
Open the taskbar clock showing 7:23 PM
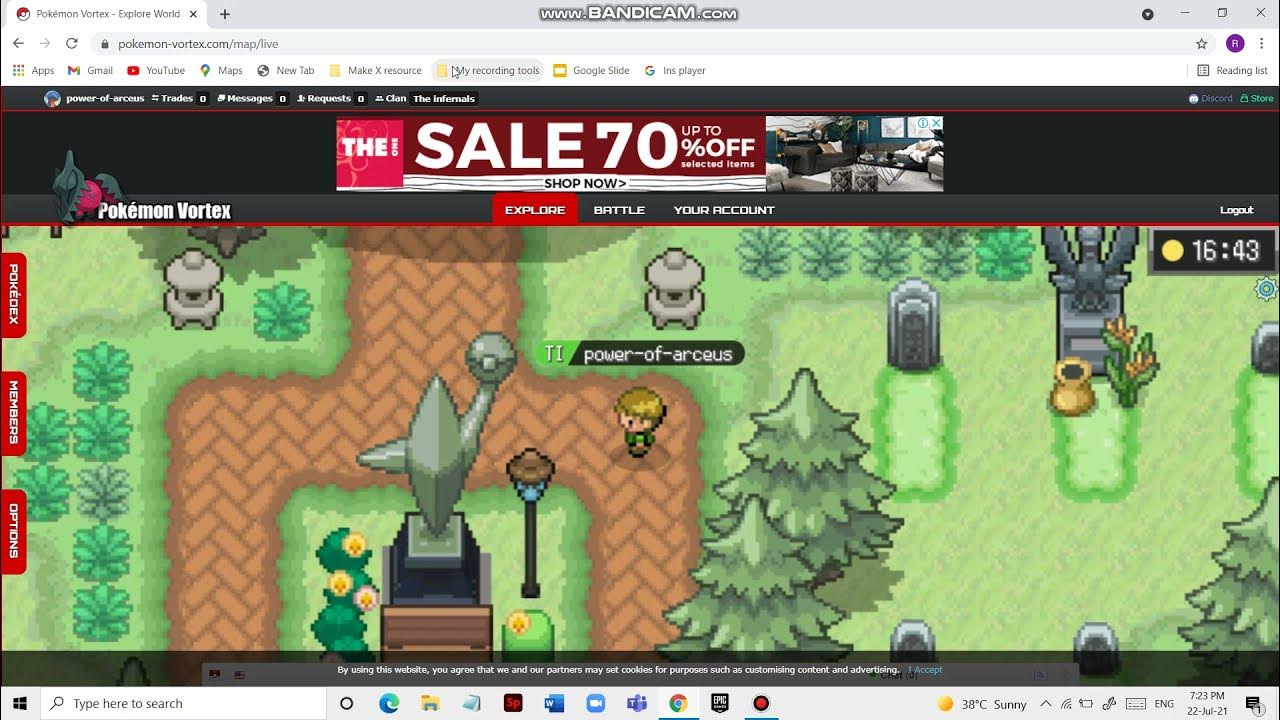(1208, 703)
